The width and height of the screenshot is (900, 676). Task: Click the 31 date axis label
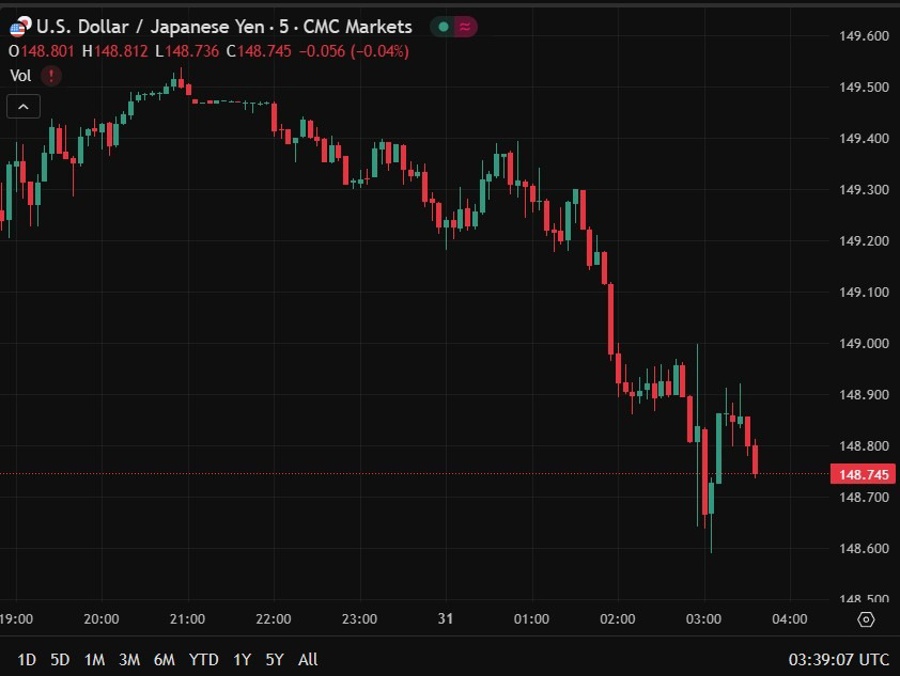[x=445, y=619]
